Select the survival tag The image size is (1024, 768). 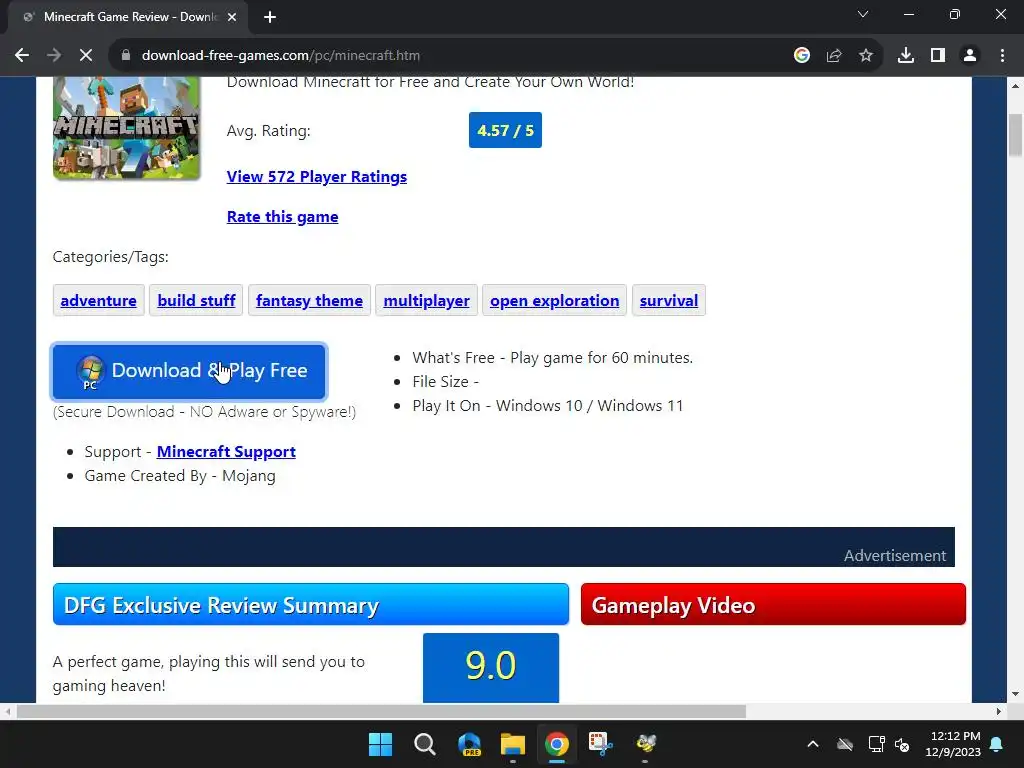pos(669,300)
